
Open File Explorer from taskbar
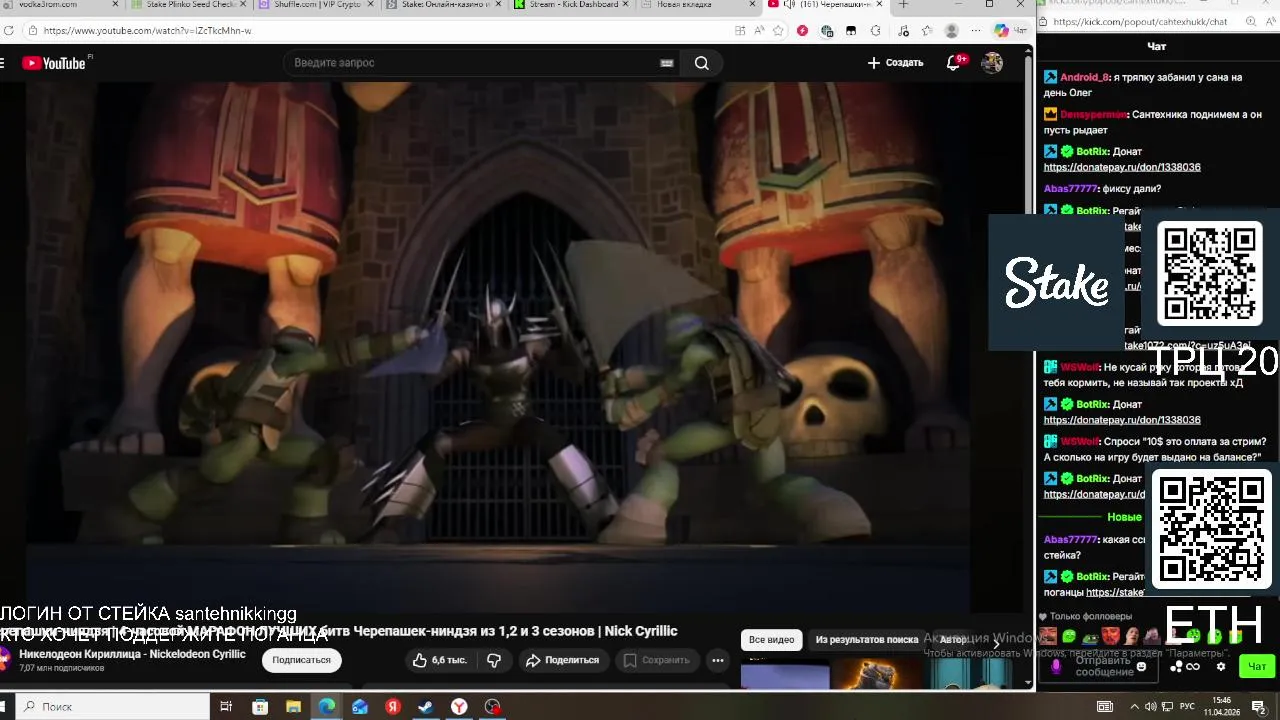click(x=293, y=707)
